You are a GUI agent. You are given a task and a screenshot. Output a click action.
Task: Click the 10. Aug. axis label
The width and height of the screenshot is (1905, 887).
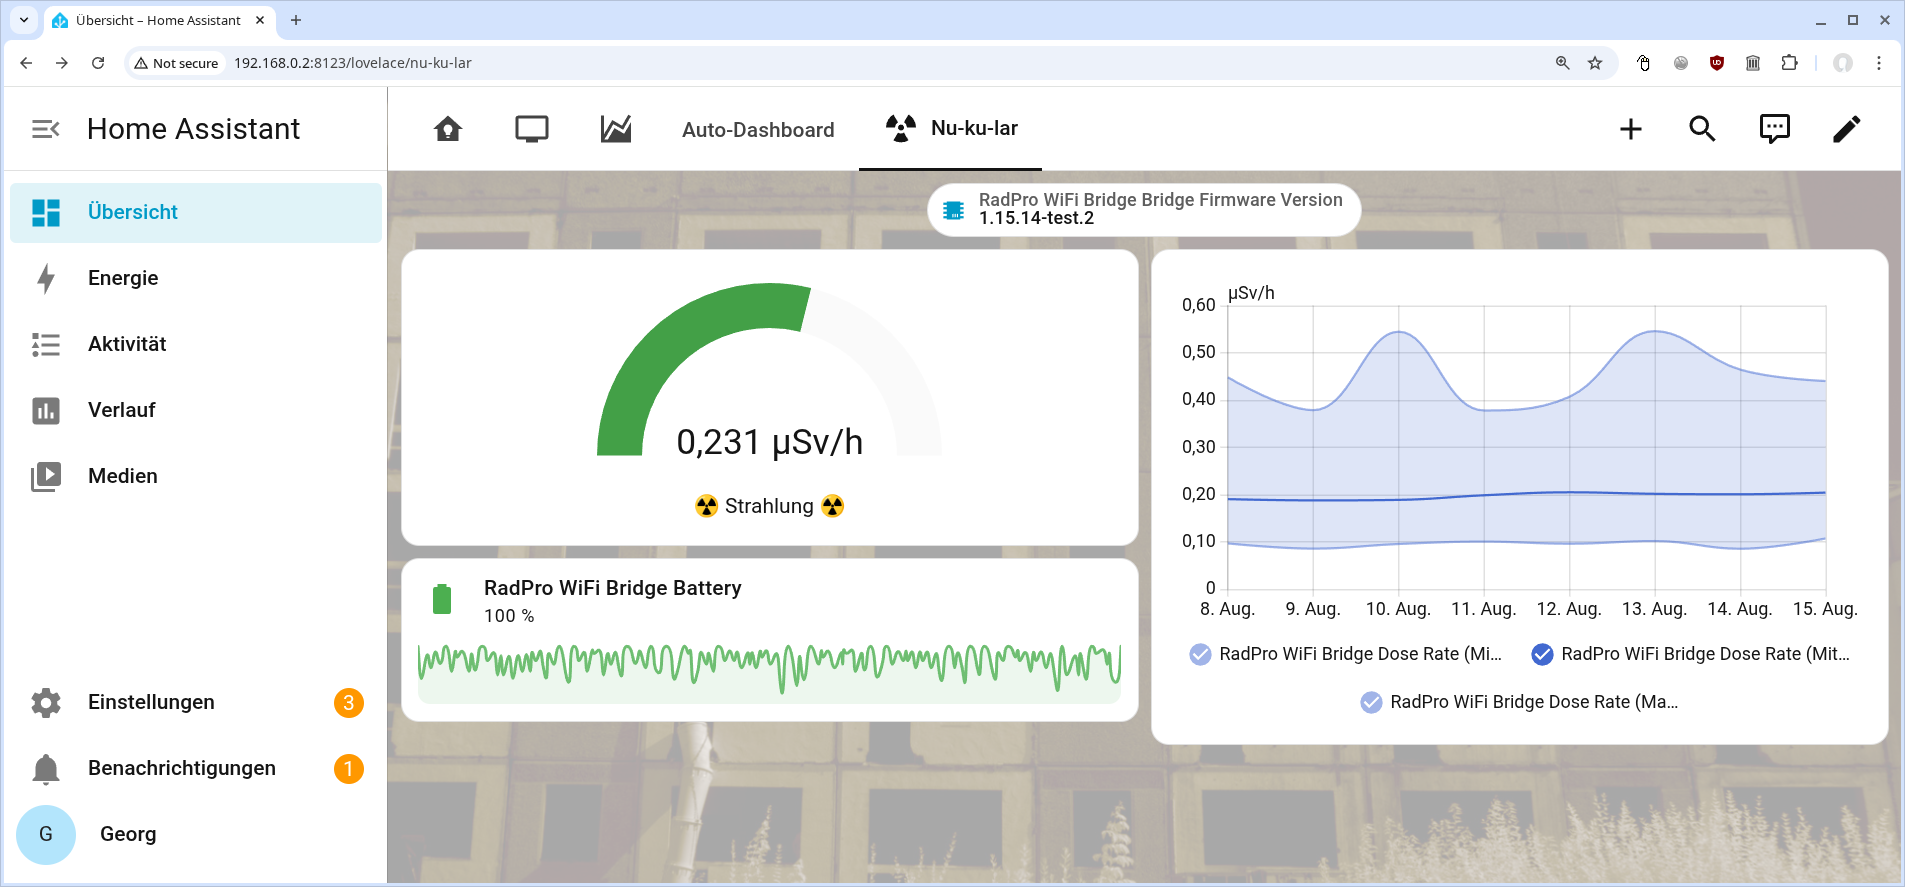1398,609
